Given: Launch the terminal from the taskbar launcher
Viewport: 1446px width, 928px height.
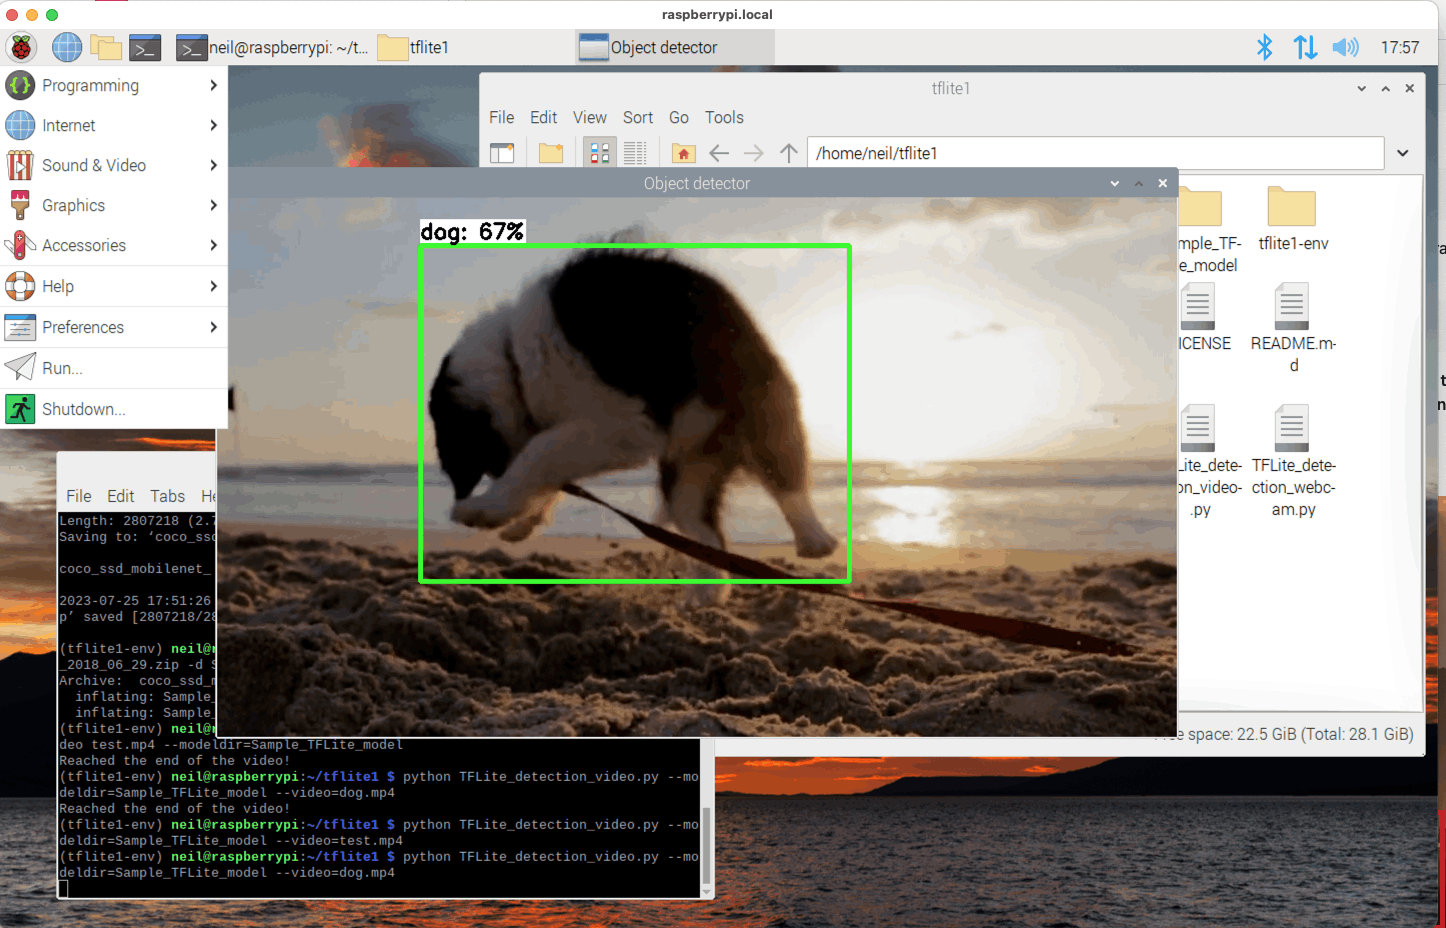Looking at the screenshot, I should (146, 47).
